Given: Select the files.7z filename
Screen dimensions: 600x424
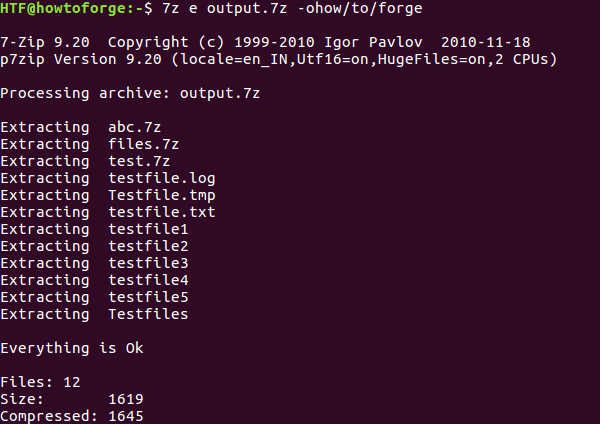Looking at the screenshot, I should coord(143,144).
